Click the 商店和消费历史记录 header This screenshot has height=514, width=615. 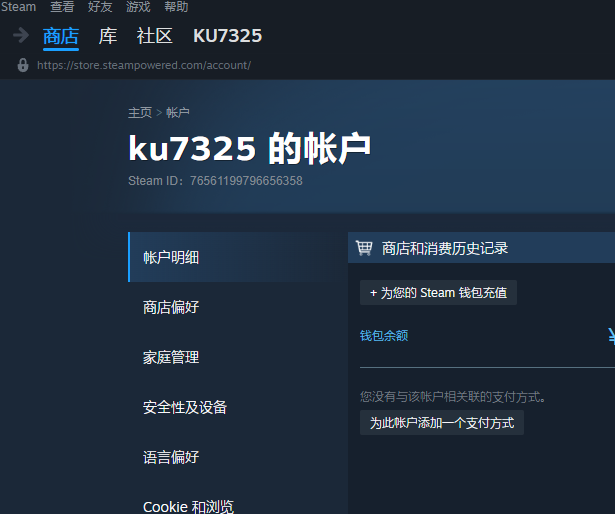445,248
